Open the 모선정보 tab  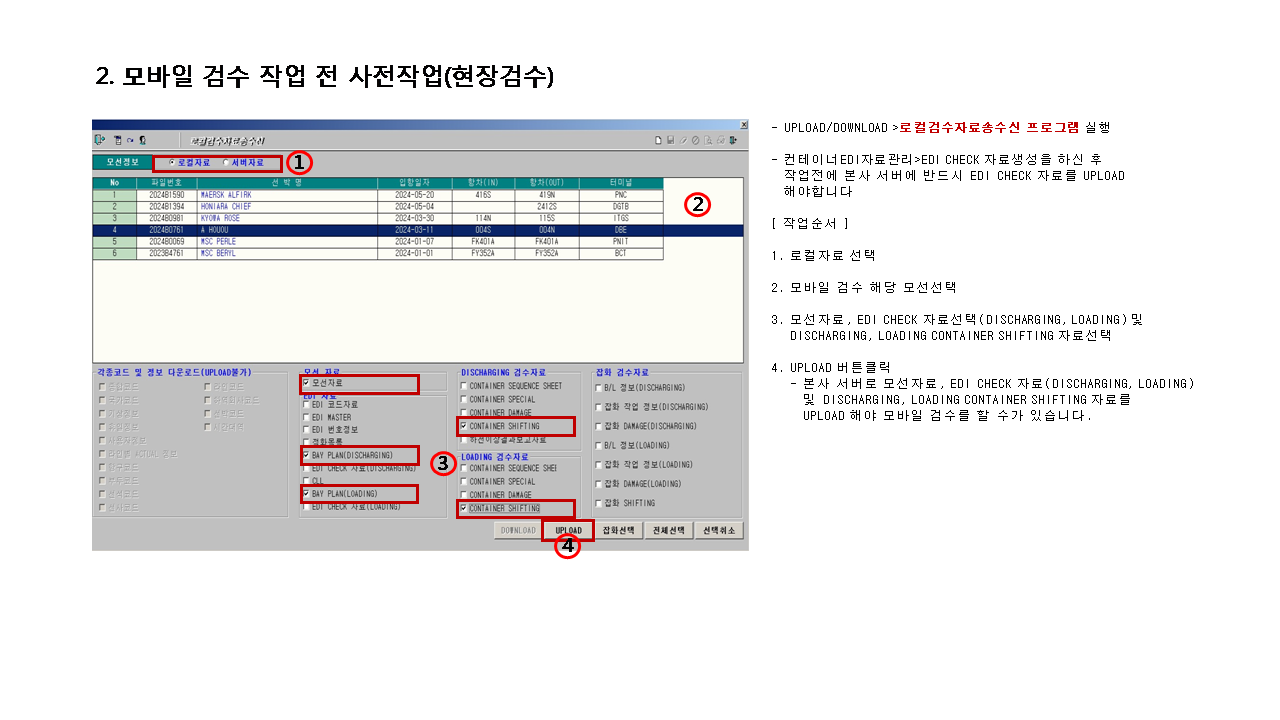point(122,161)
